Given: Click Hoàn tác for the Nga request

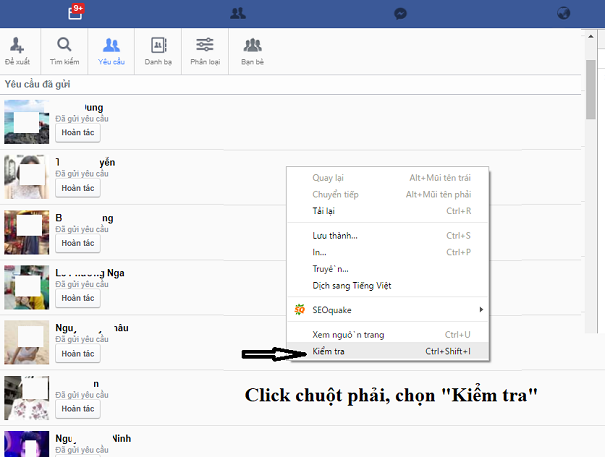Looking at the screenshot, I should click(78, 298).
